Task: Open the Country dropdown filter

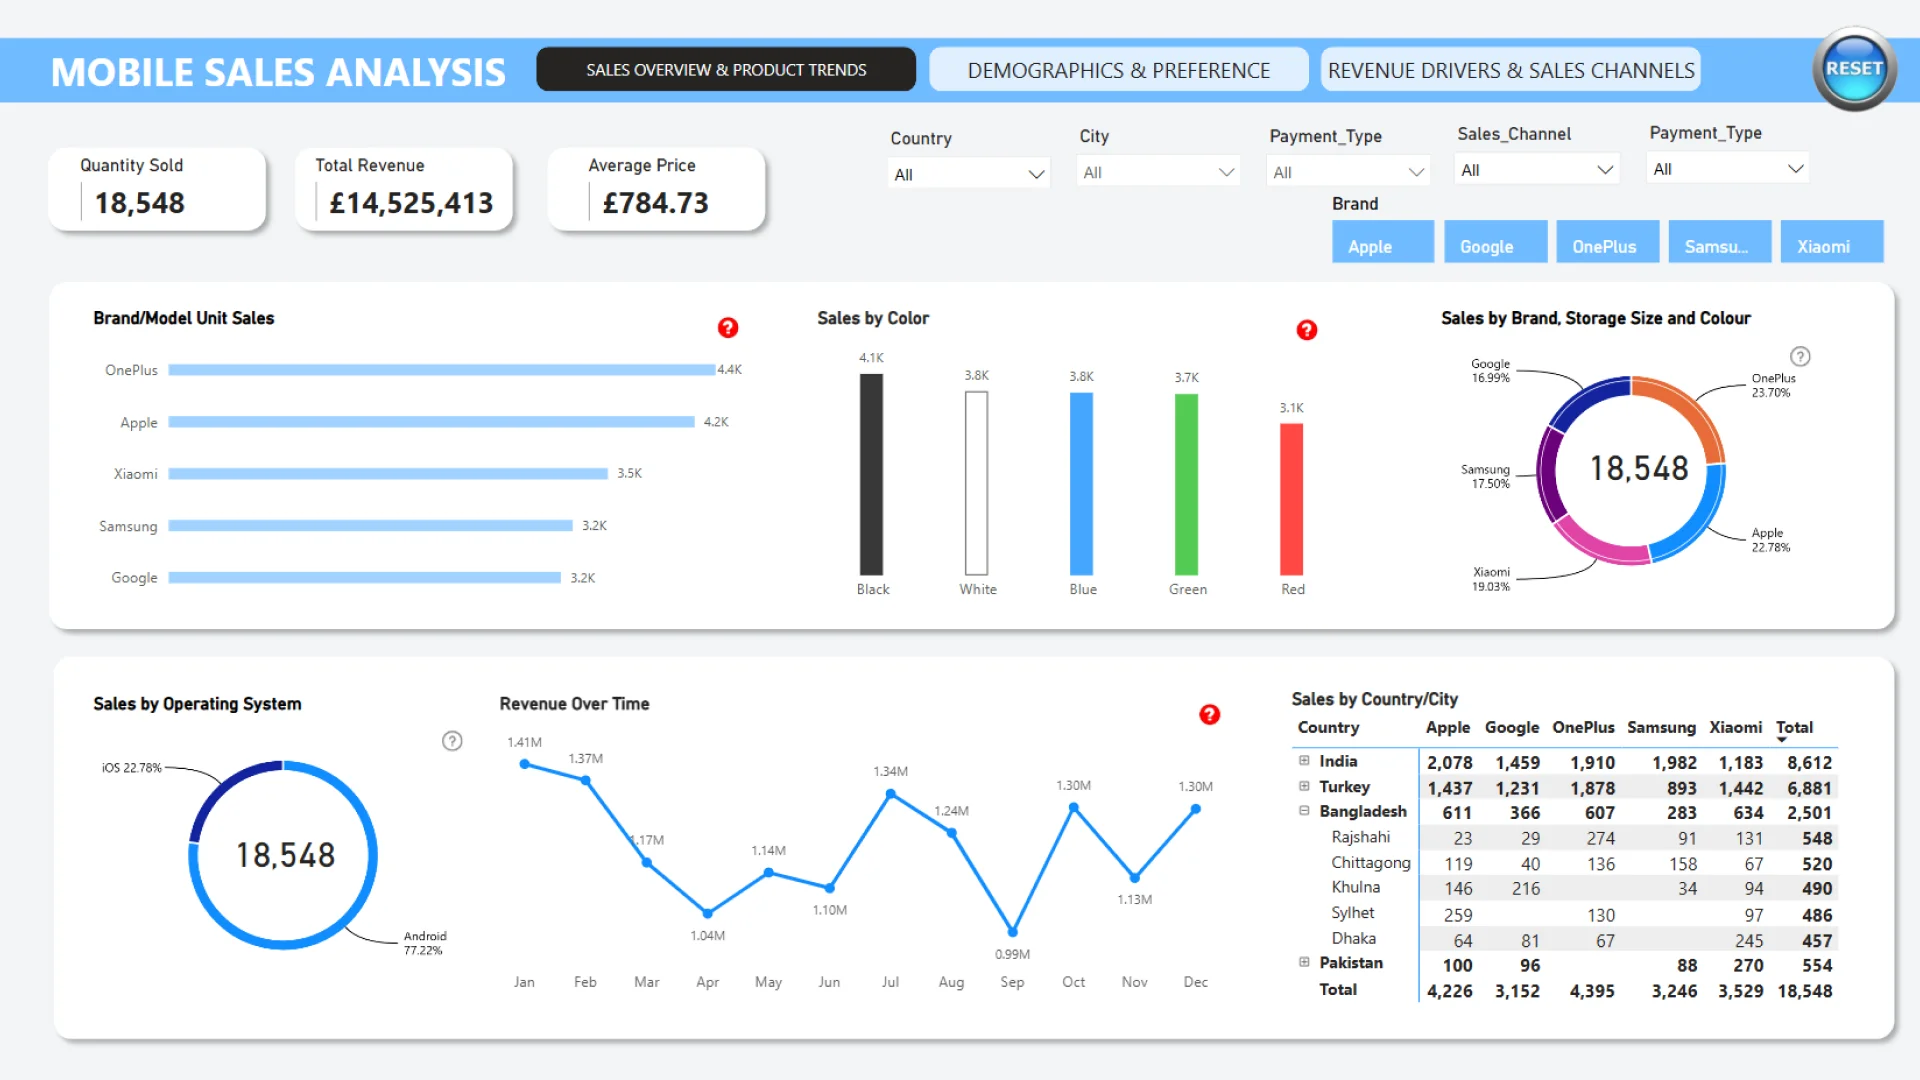Action: [x=968, y=174]
